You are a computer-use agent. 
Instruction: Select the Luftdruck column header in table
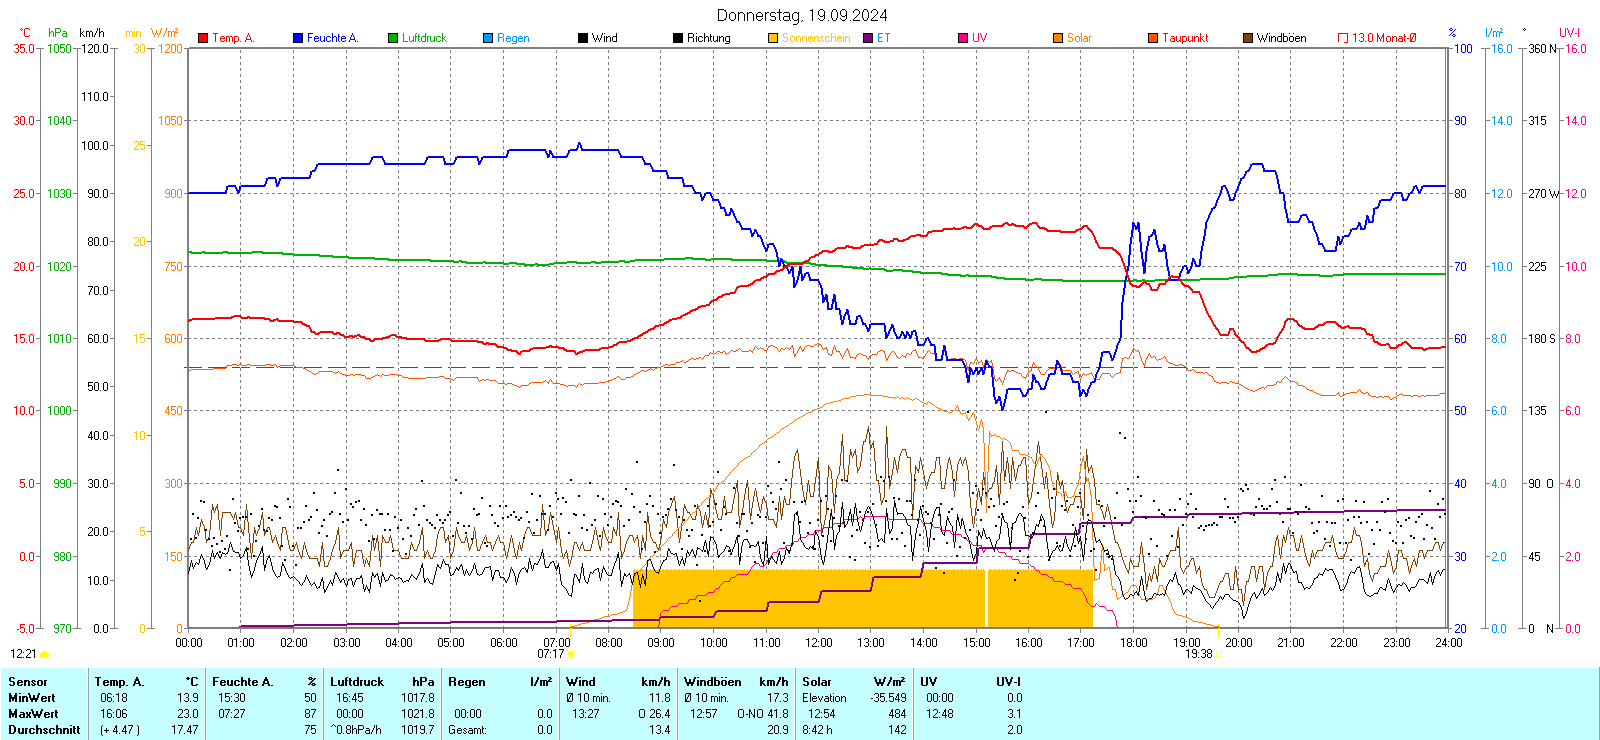click(x=357, y=682)
